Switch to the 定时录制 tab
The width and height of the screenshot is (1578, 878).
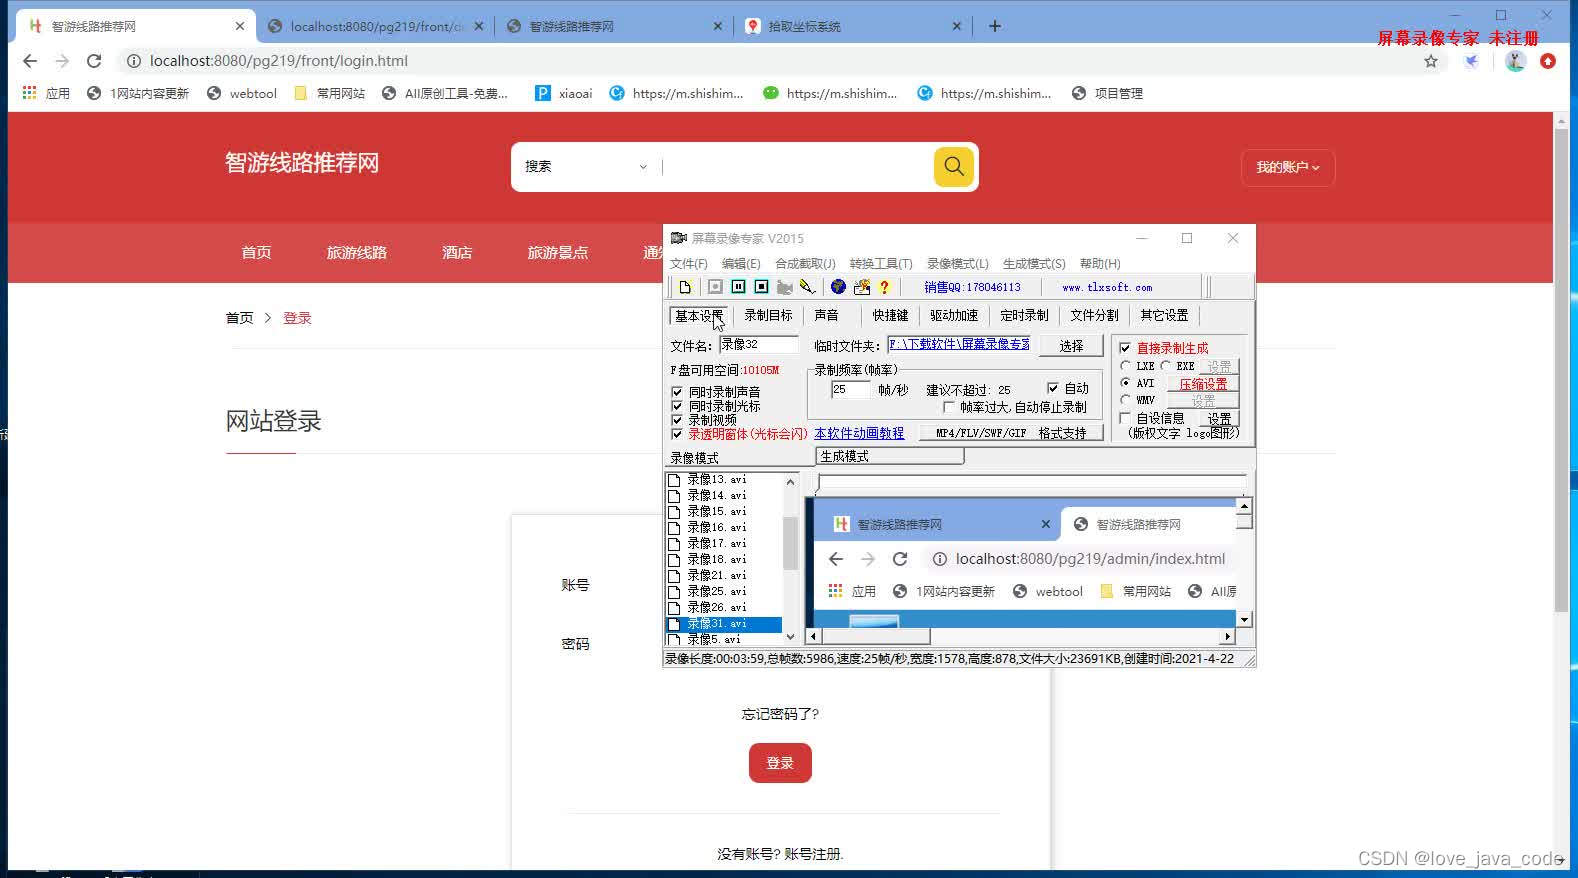coord(1024,315)
